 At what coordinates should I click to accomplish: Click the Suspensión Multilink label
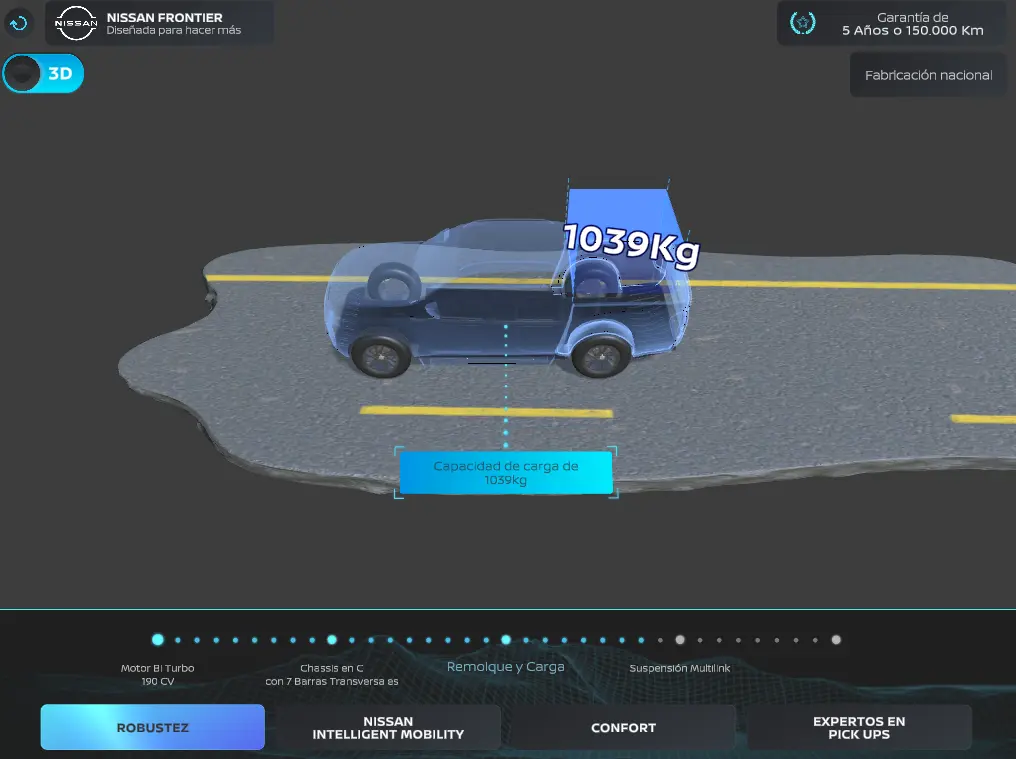point(680,668)
